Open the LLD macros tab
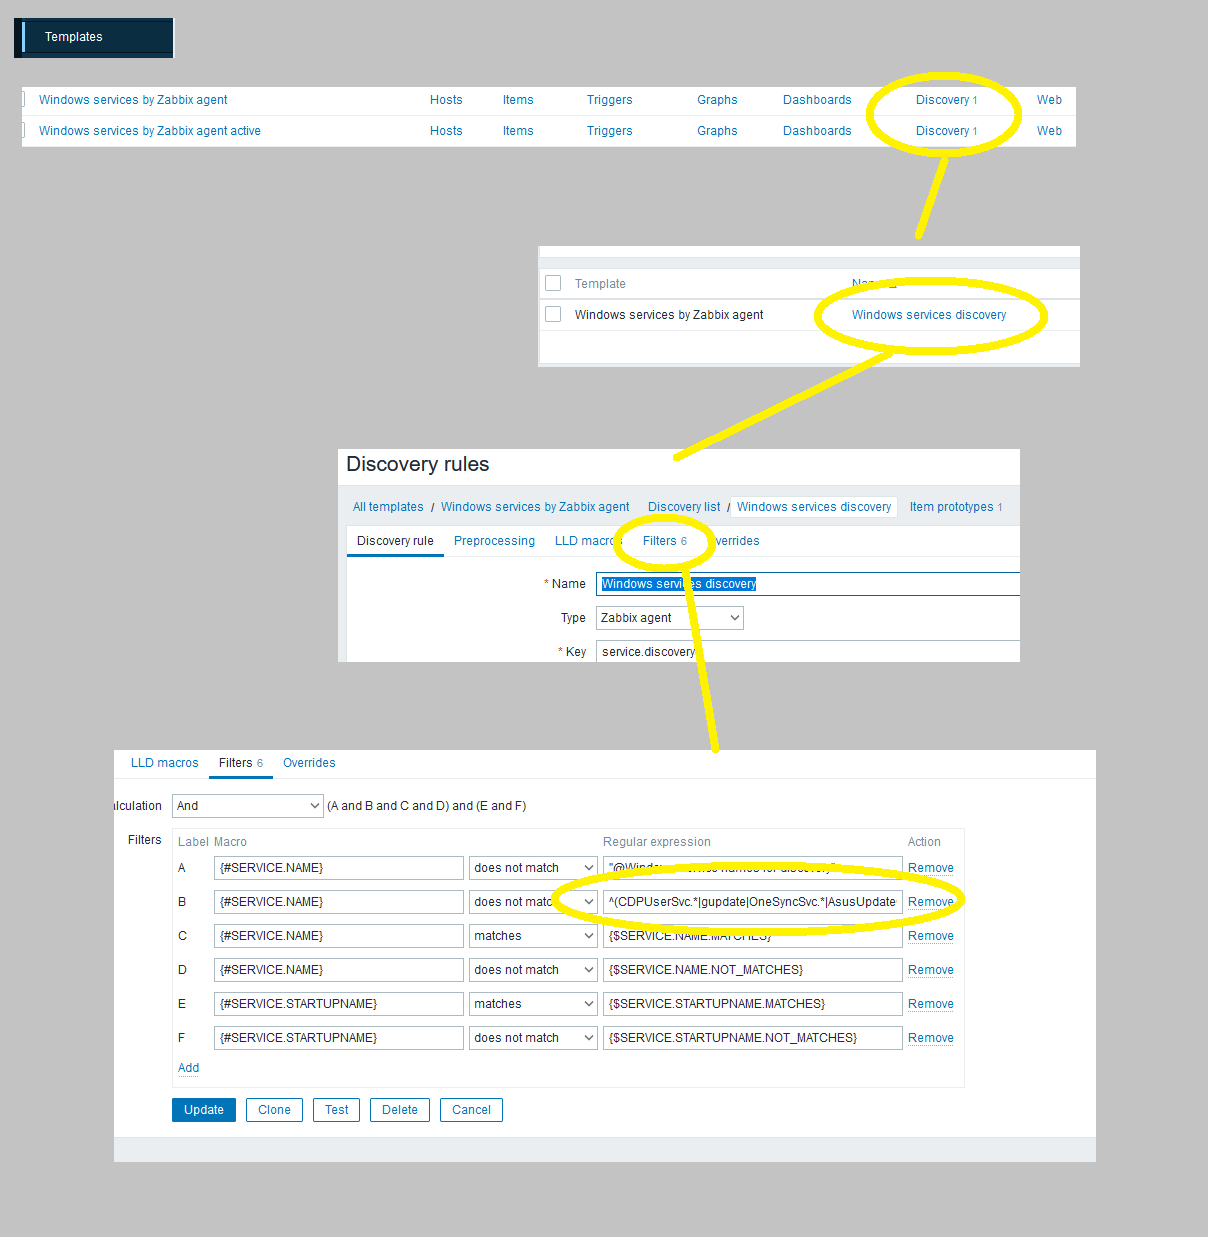 click(x=163, y=763)
